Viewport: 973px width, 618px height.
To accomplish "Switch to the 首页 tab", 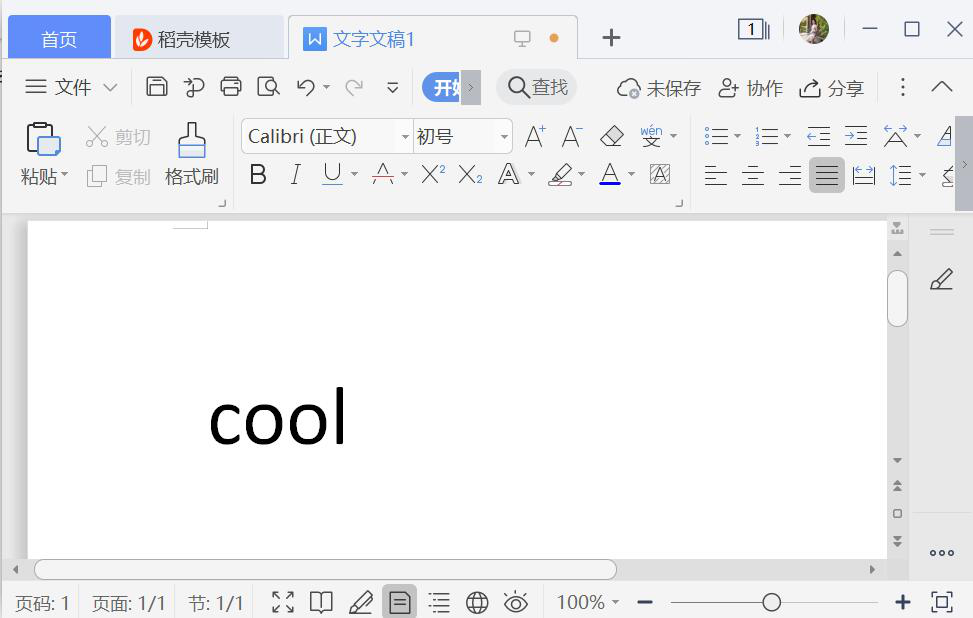I will (60, 39).
